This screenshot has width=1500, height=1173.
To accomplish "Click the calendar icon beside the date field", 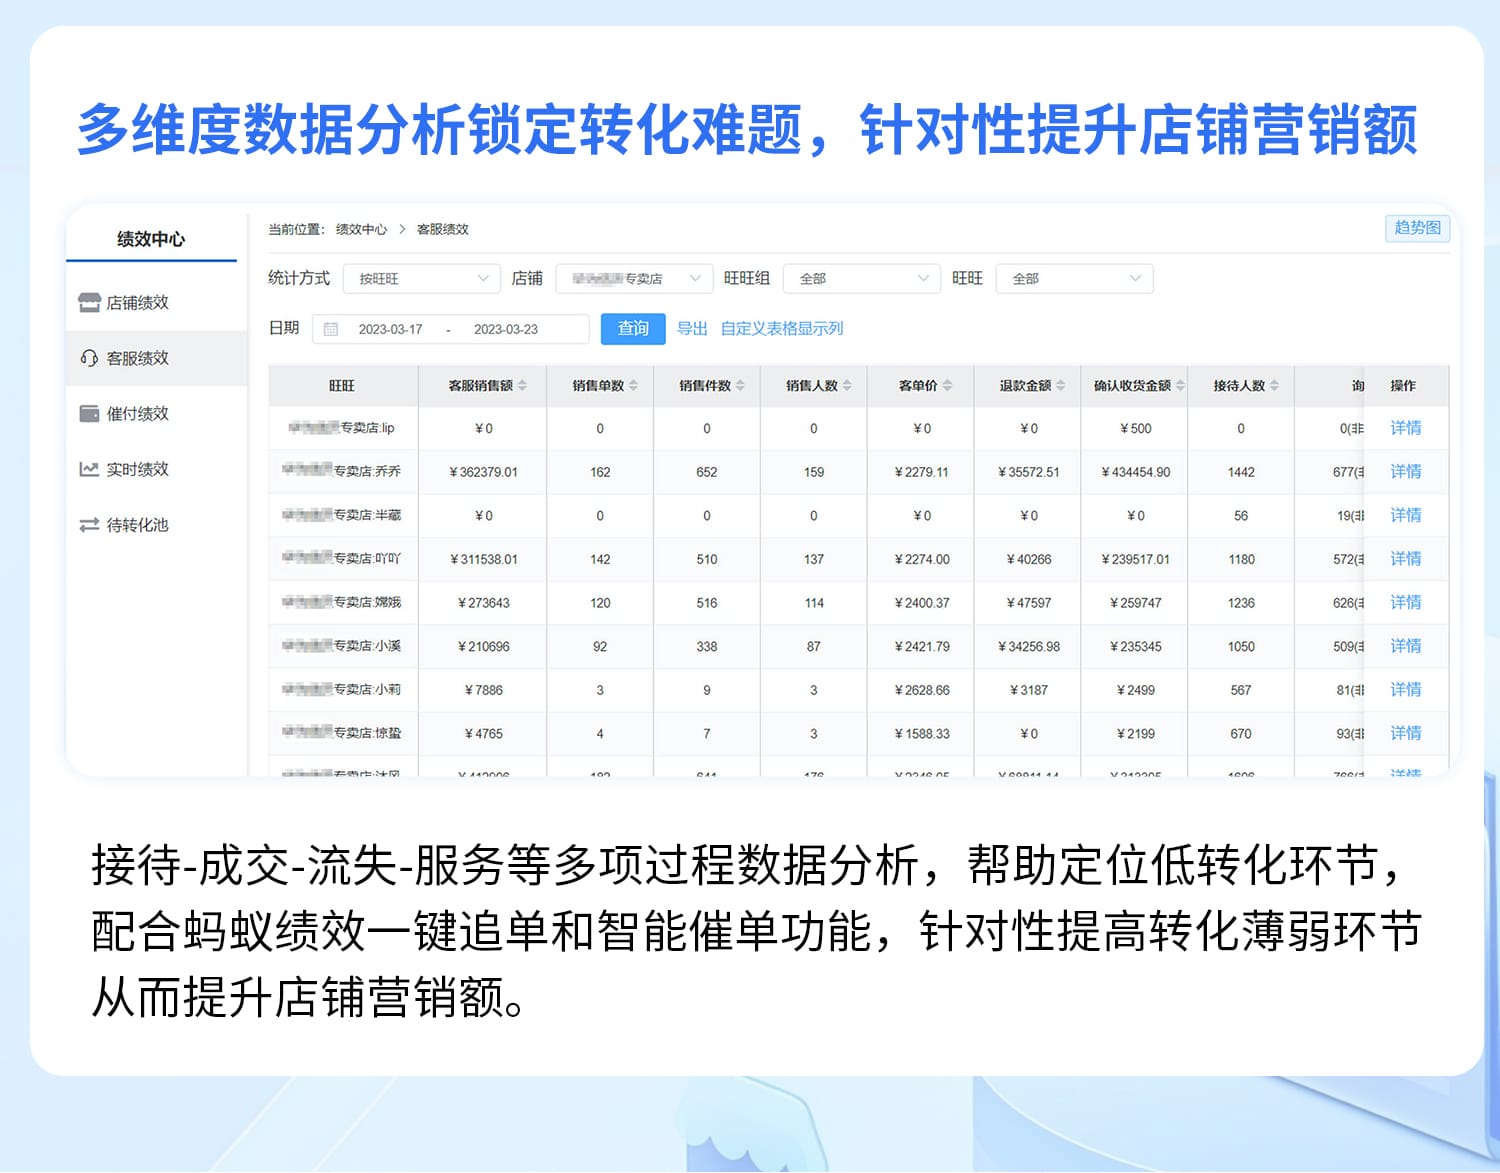I will (330, 328).
